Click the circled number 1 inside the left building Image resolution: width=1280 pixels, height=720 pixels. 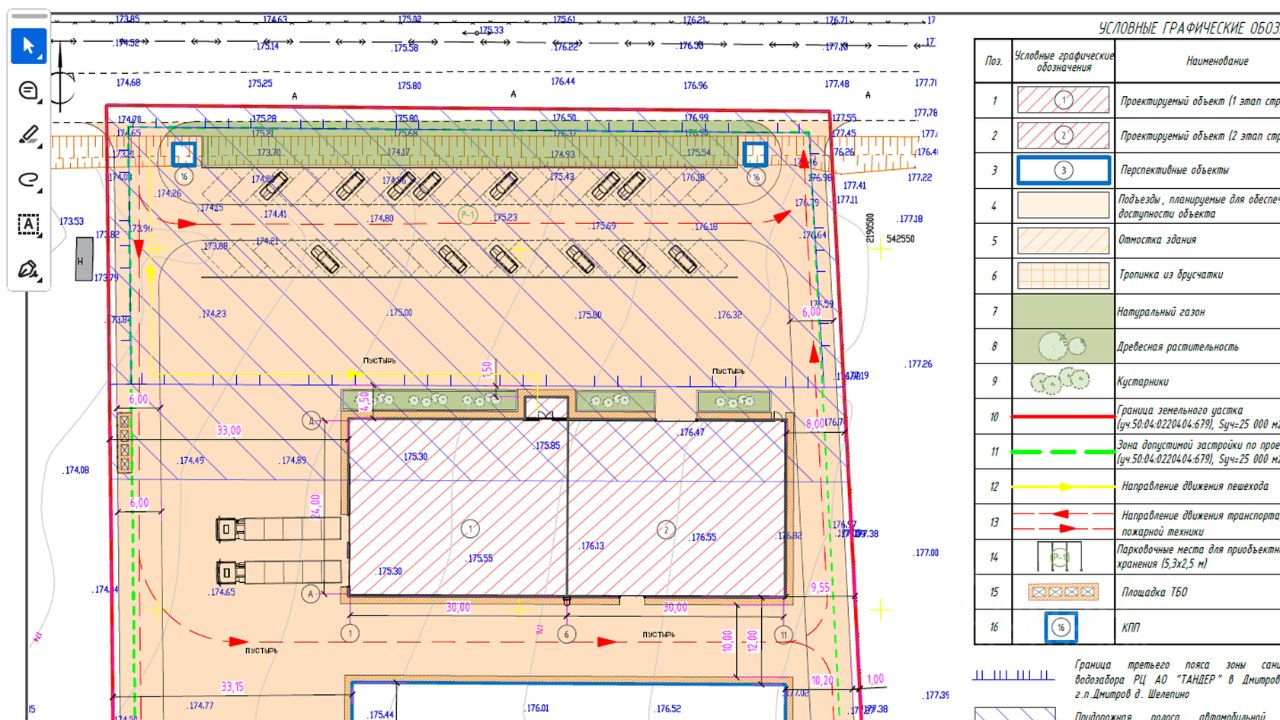471,527
